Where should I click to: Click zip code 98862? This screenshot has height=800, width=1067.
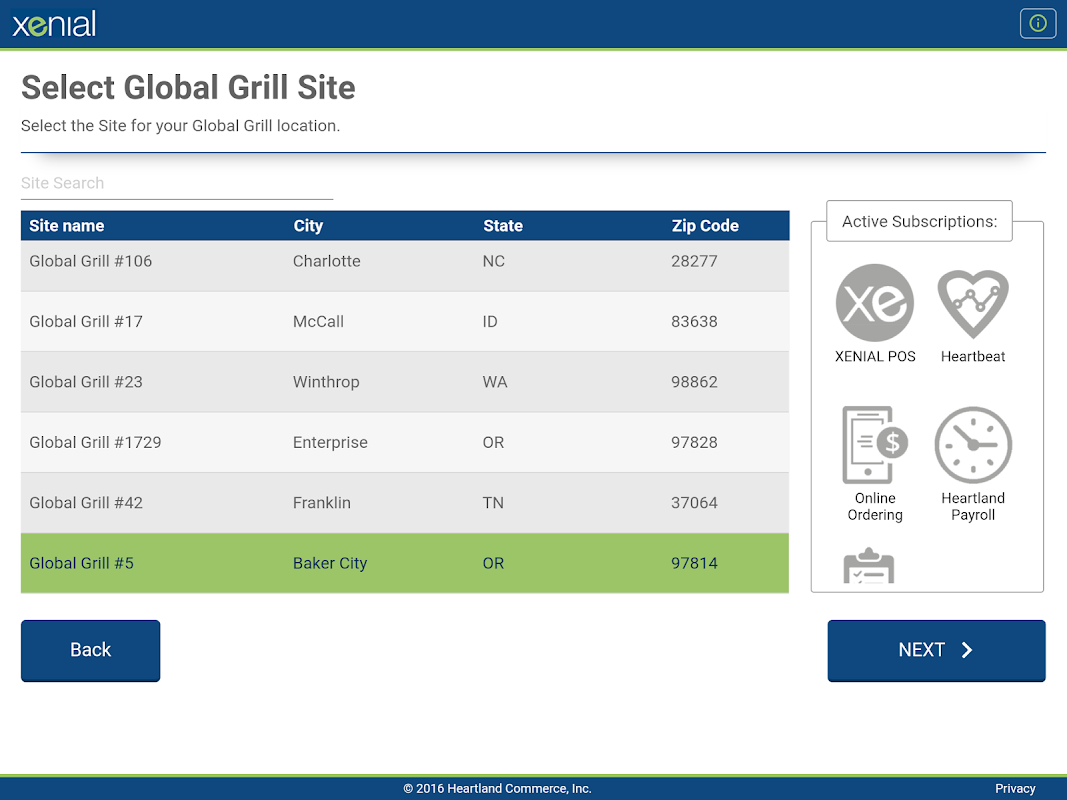(694, 382)
